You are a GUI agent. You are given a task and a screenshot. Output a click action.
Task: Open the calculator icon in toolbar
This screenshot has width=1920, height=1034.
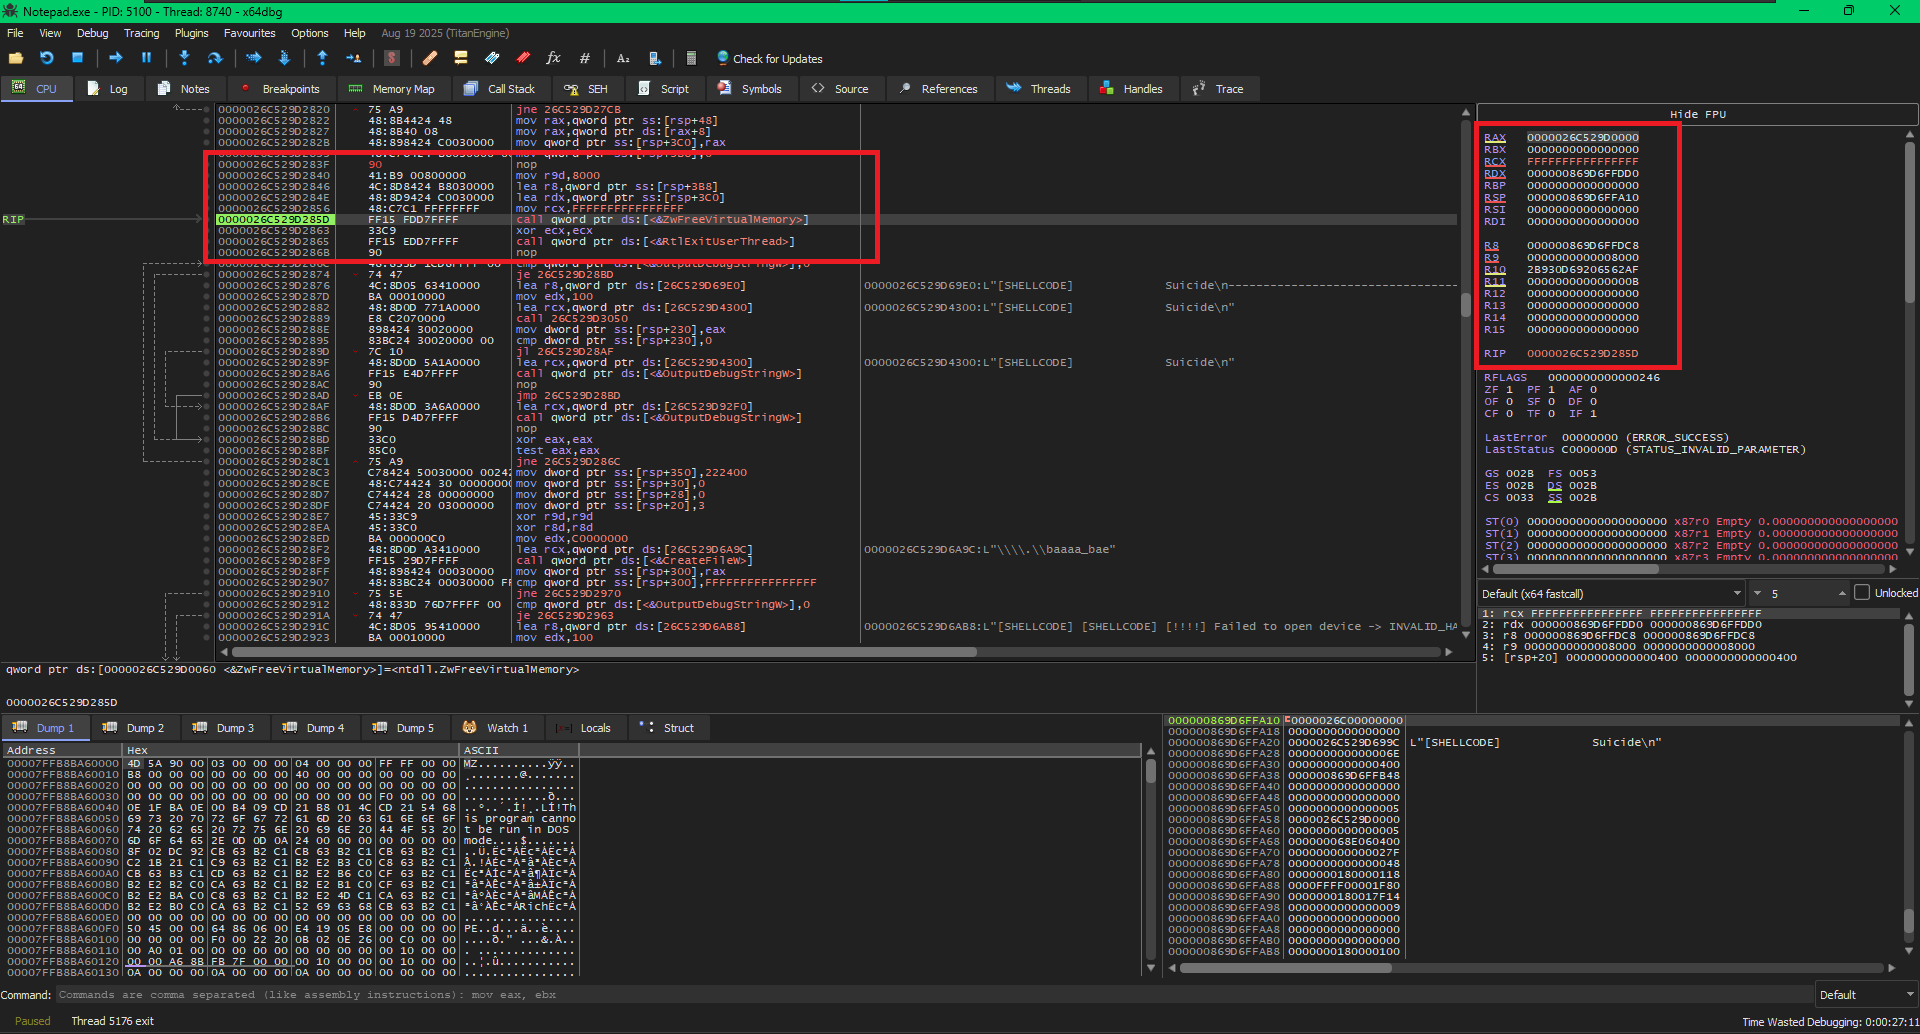[x=691, y=59]
